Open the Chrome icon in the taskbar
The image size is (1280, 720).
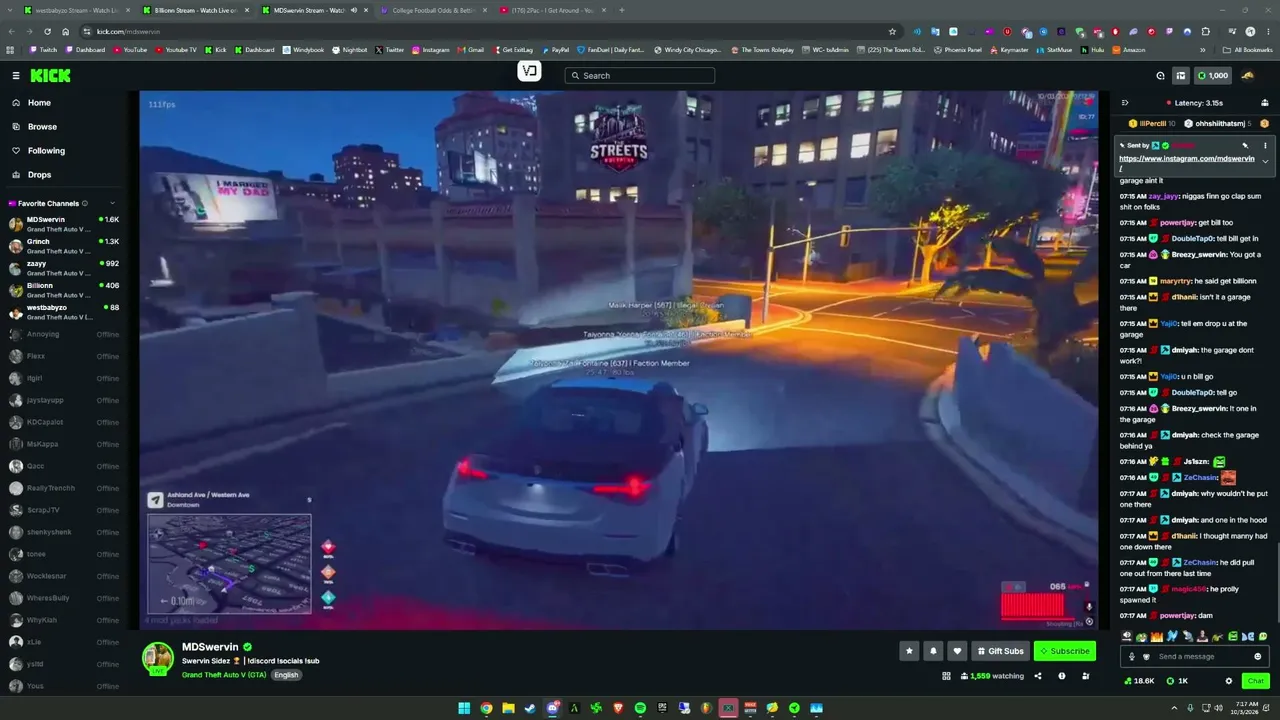click(x=486, y=708)
